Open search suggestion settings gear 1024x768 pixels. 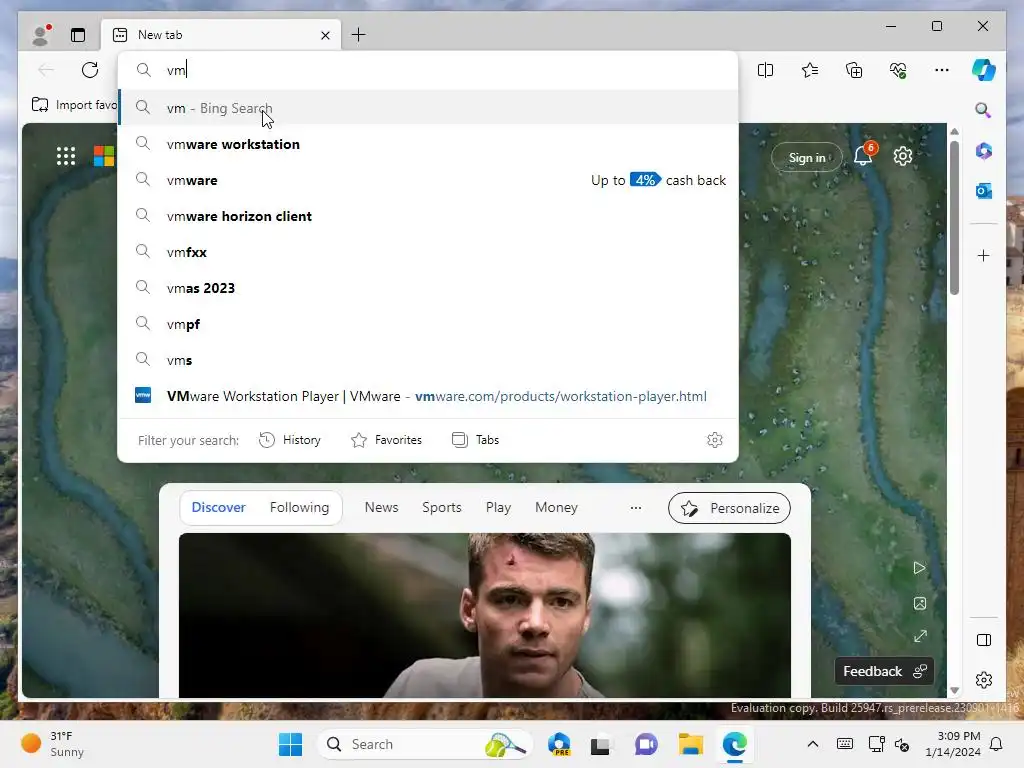(715, 440)
